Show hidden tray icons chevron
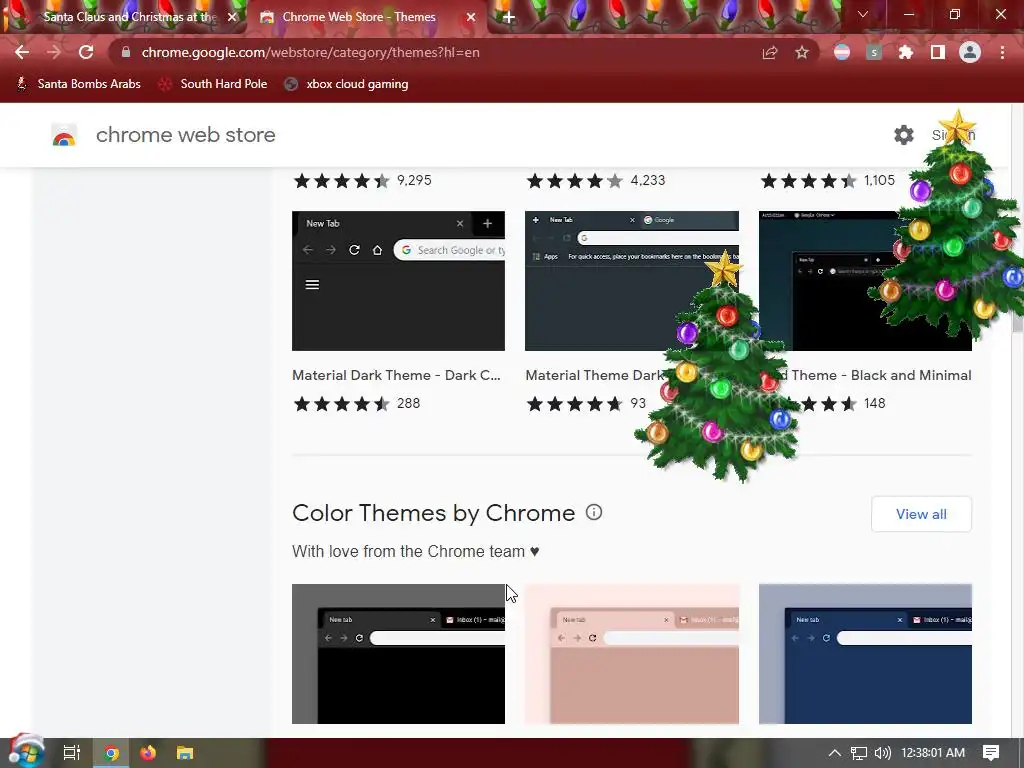This screenshot has height=768, width=1024. 835,753
